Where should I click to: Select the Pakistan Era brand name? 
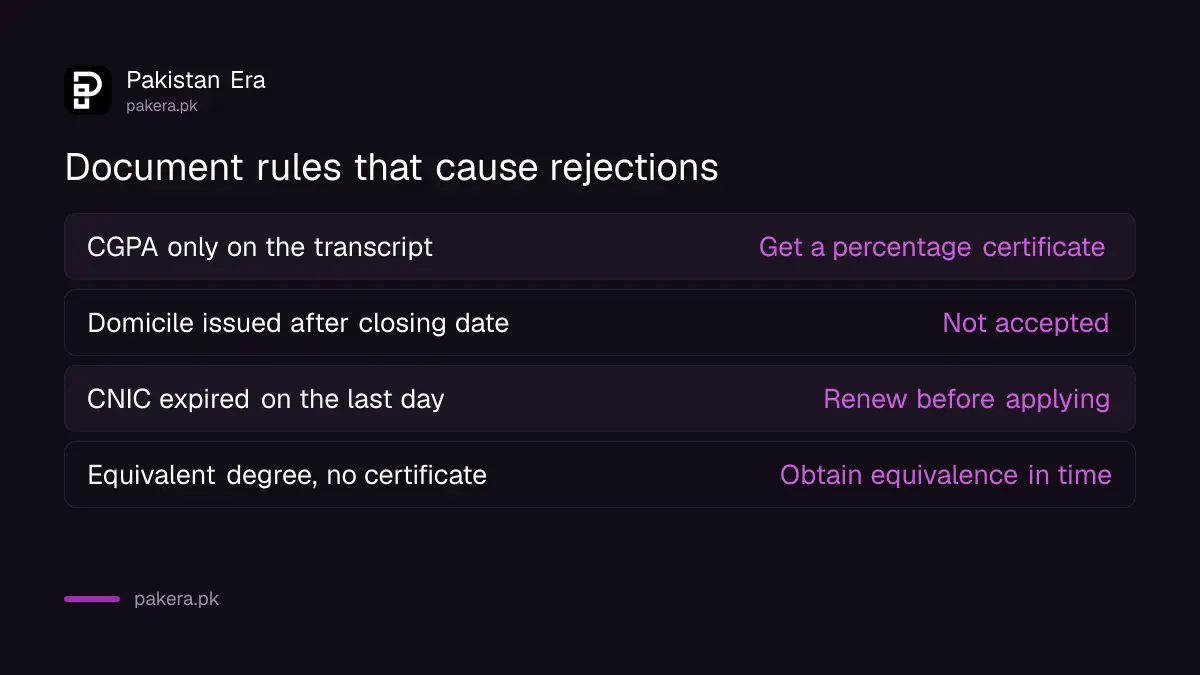click(x=196, y=80)
